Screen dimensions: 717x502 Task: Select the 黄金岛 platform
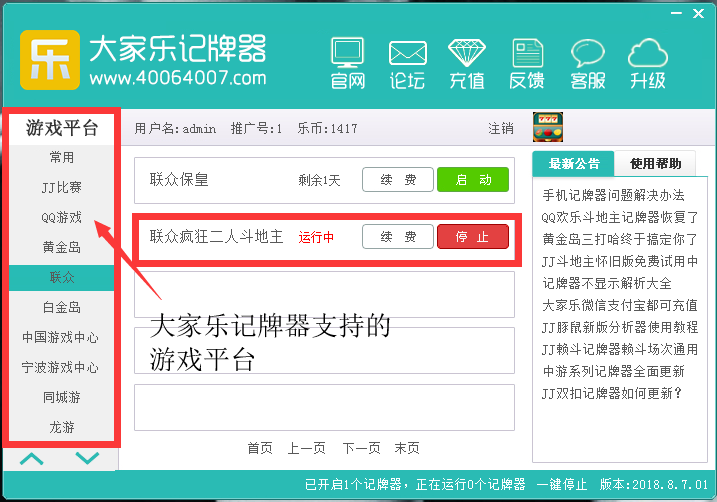[62, 247]
